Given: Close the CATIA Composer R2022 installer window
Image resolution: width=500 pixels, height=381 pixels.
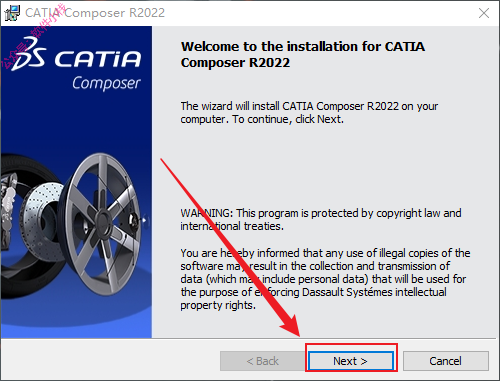Looking at the screenshot, I should click(x=484, y=13).
